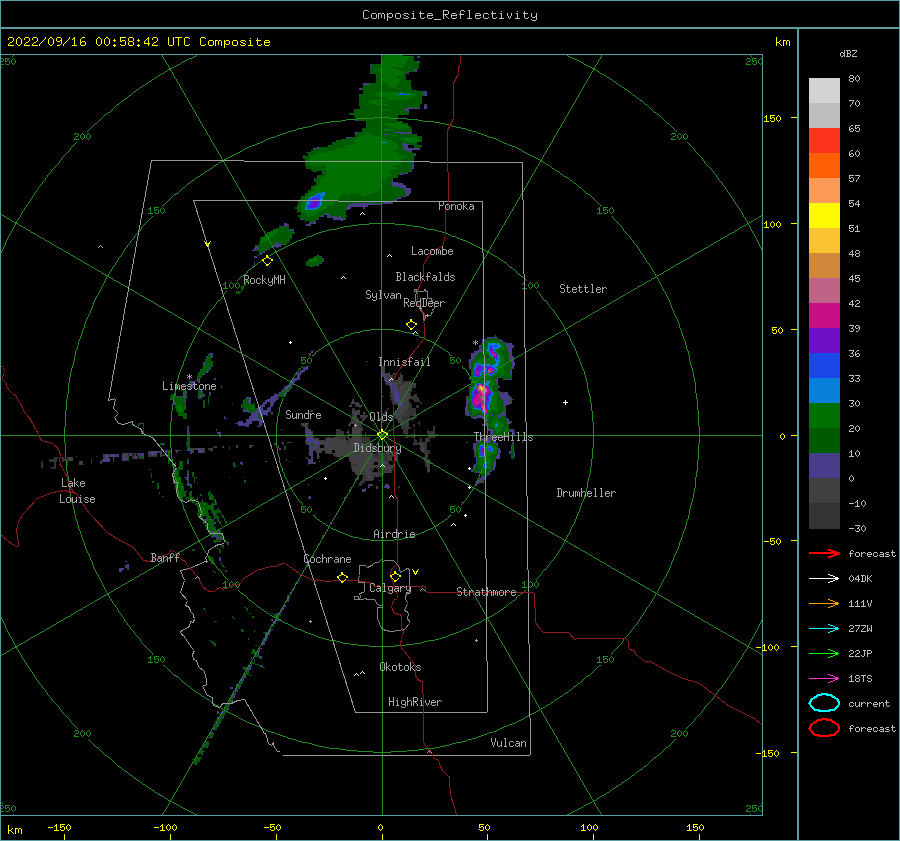
Task: Click the Okotoks town label
Action: (400, 667)
